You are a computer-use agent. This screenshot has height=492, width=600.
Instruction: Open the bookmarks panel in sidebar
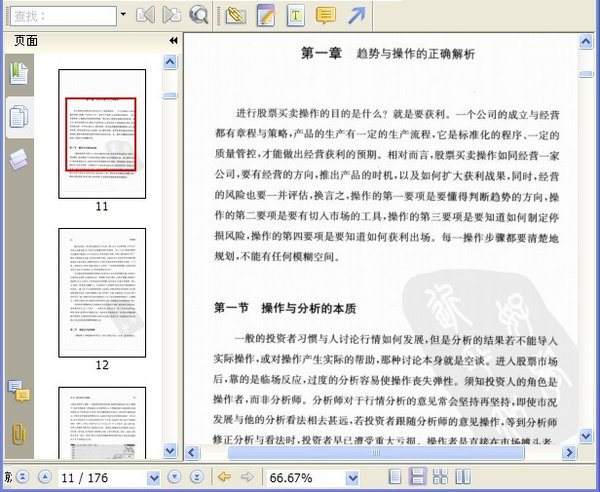pyautogui.click(x=18, y=73)
